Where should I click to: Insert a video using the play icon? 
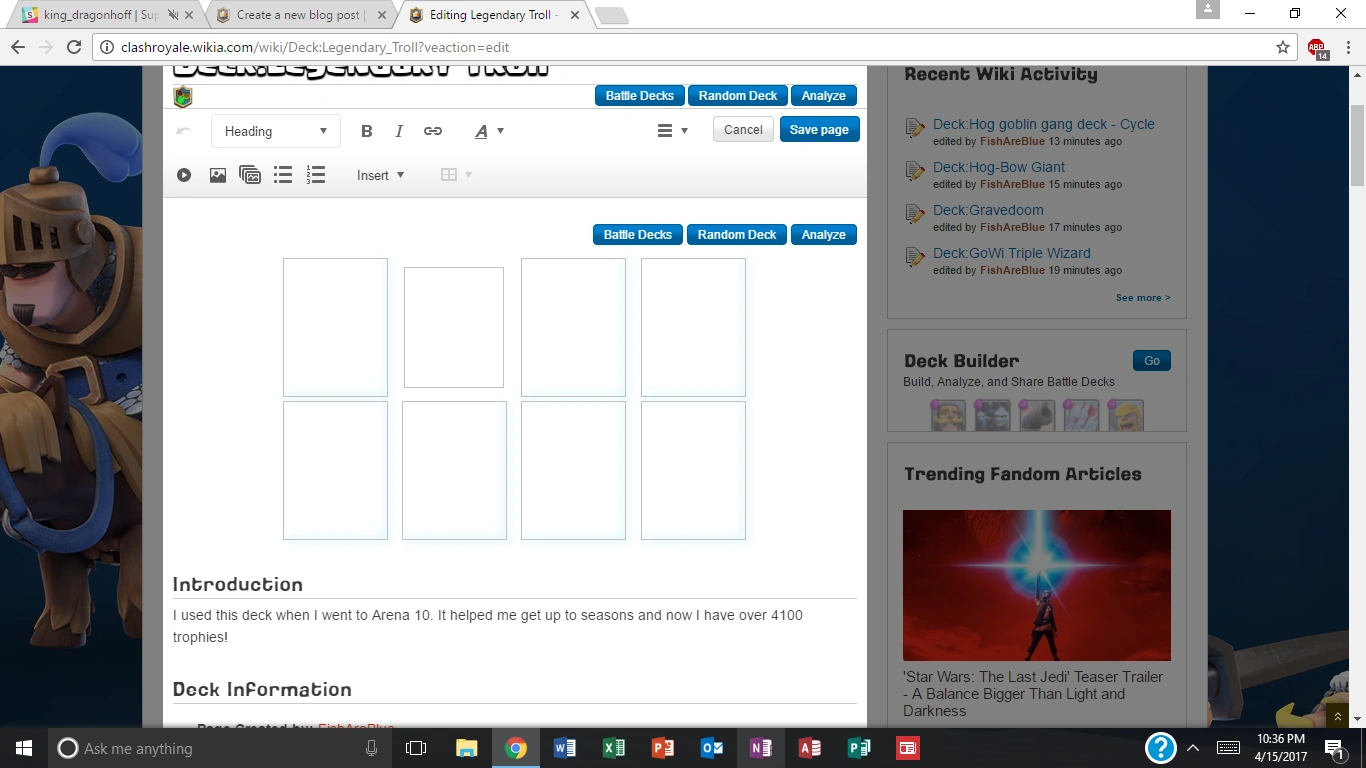184,175
